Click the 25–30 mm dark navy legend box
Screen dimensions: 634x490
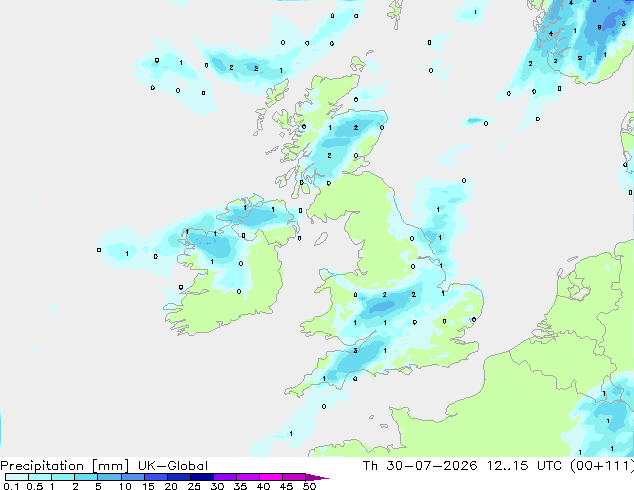201,477
